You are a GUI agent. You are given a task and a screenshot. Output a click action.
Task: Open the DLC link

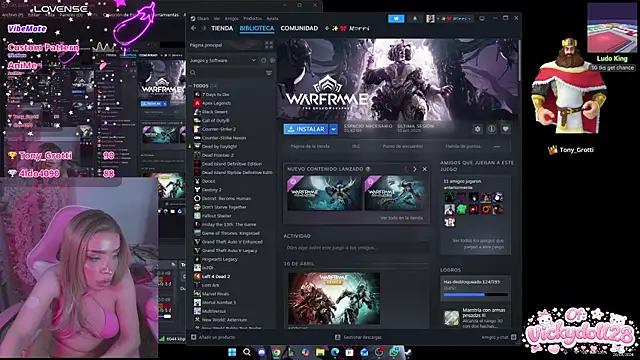point(356,146)
